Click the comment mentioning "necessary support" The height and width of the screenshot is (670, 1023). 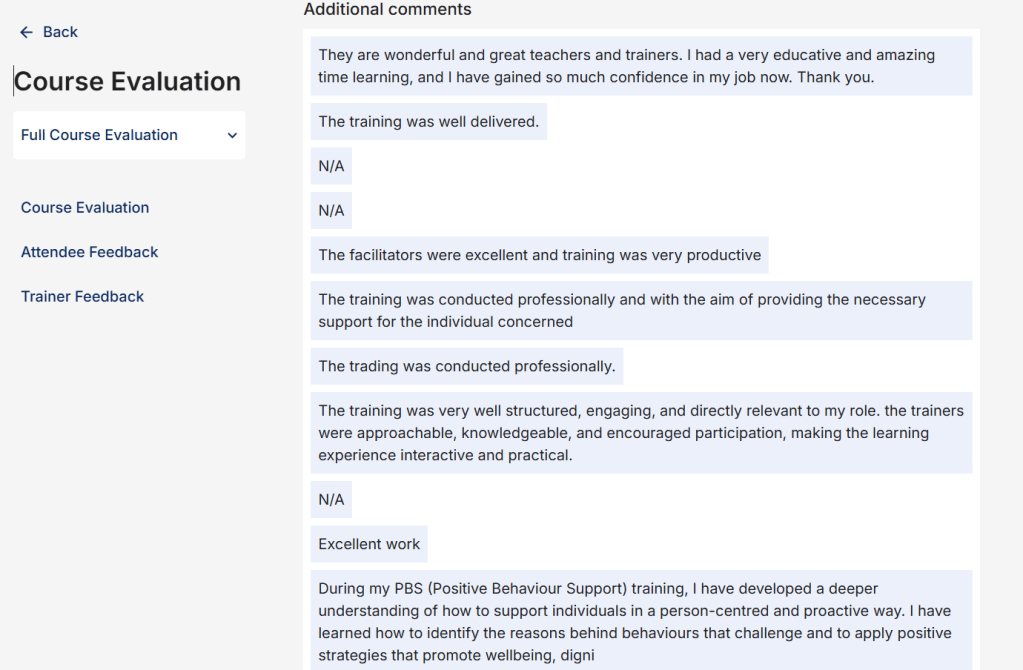[641, 310]
